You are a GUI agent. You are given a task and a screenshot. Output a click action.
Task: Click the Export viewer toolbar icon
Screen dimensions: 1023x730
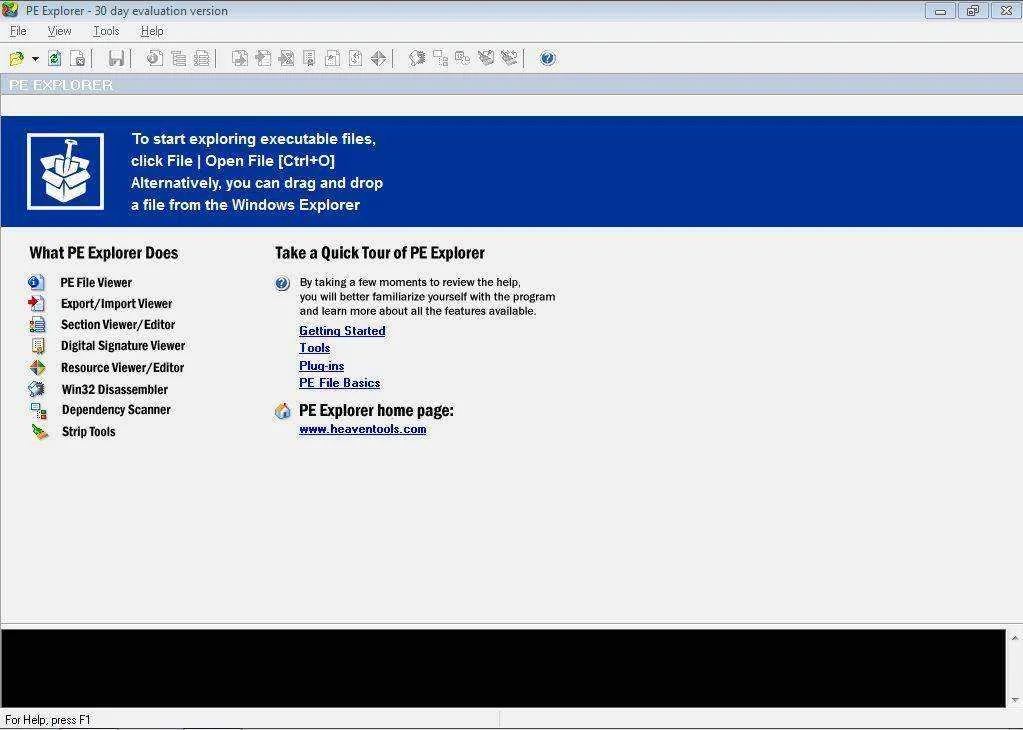[240, 59]
